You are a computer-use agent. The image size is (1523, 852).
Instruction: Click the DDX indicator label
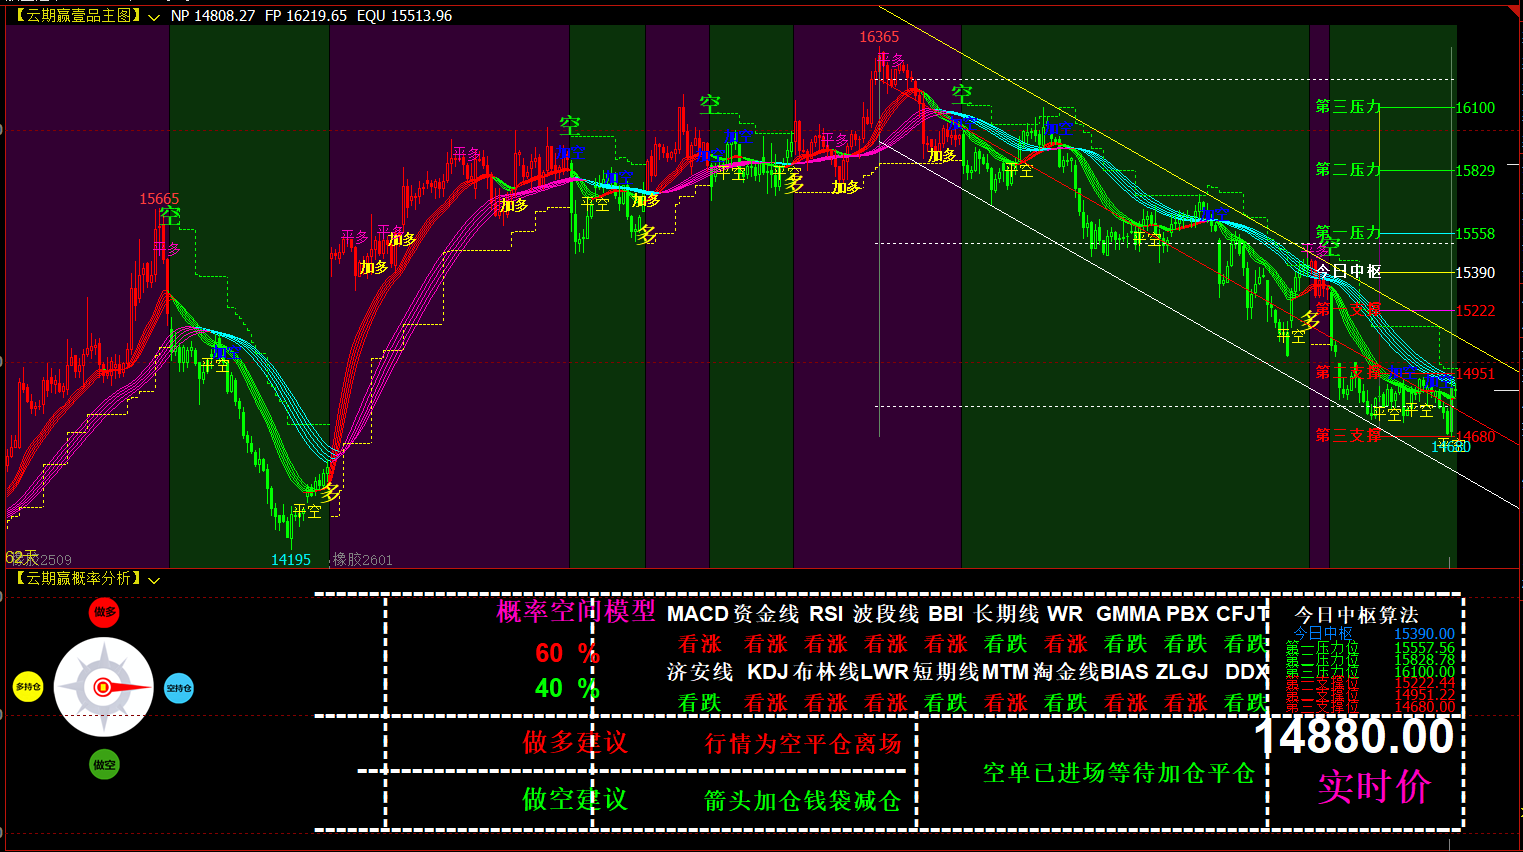tap(1247, 672)
